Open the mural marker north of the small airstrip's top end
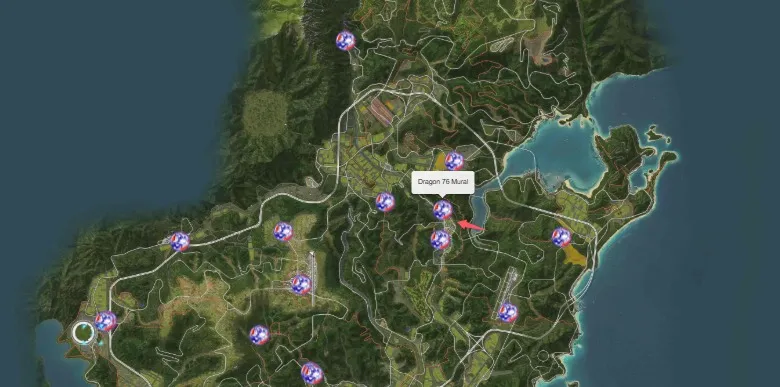The width and height of the screenshot is (780, 387). [x=283, y=232]
